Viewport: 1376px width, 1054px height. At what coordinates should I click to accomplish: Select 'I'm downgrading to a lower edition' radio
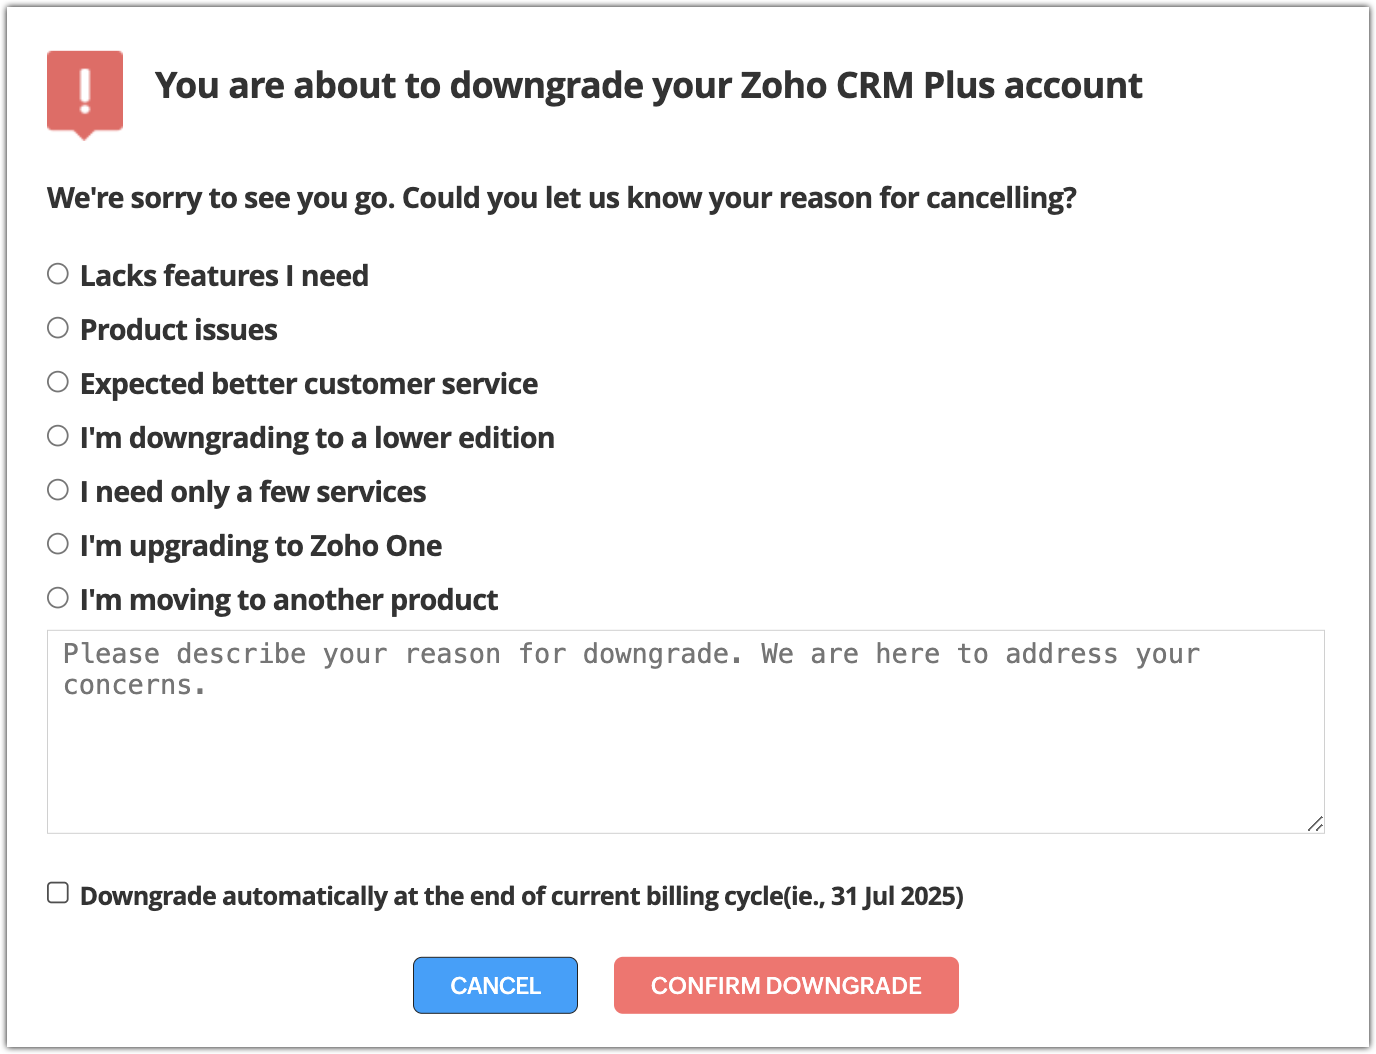[58, 436]
